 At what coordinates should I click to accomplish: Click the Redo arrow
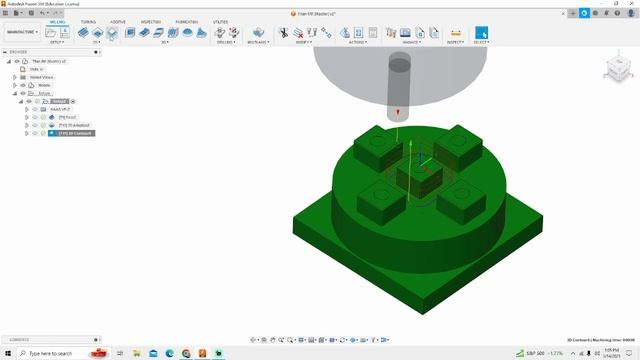point(56,13)
